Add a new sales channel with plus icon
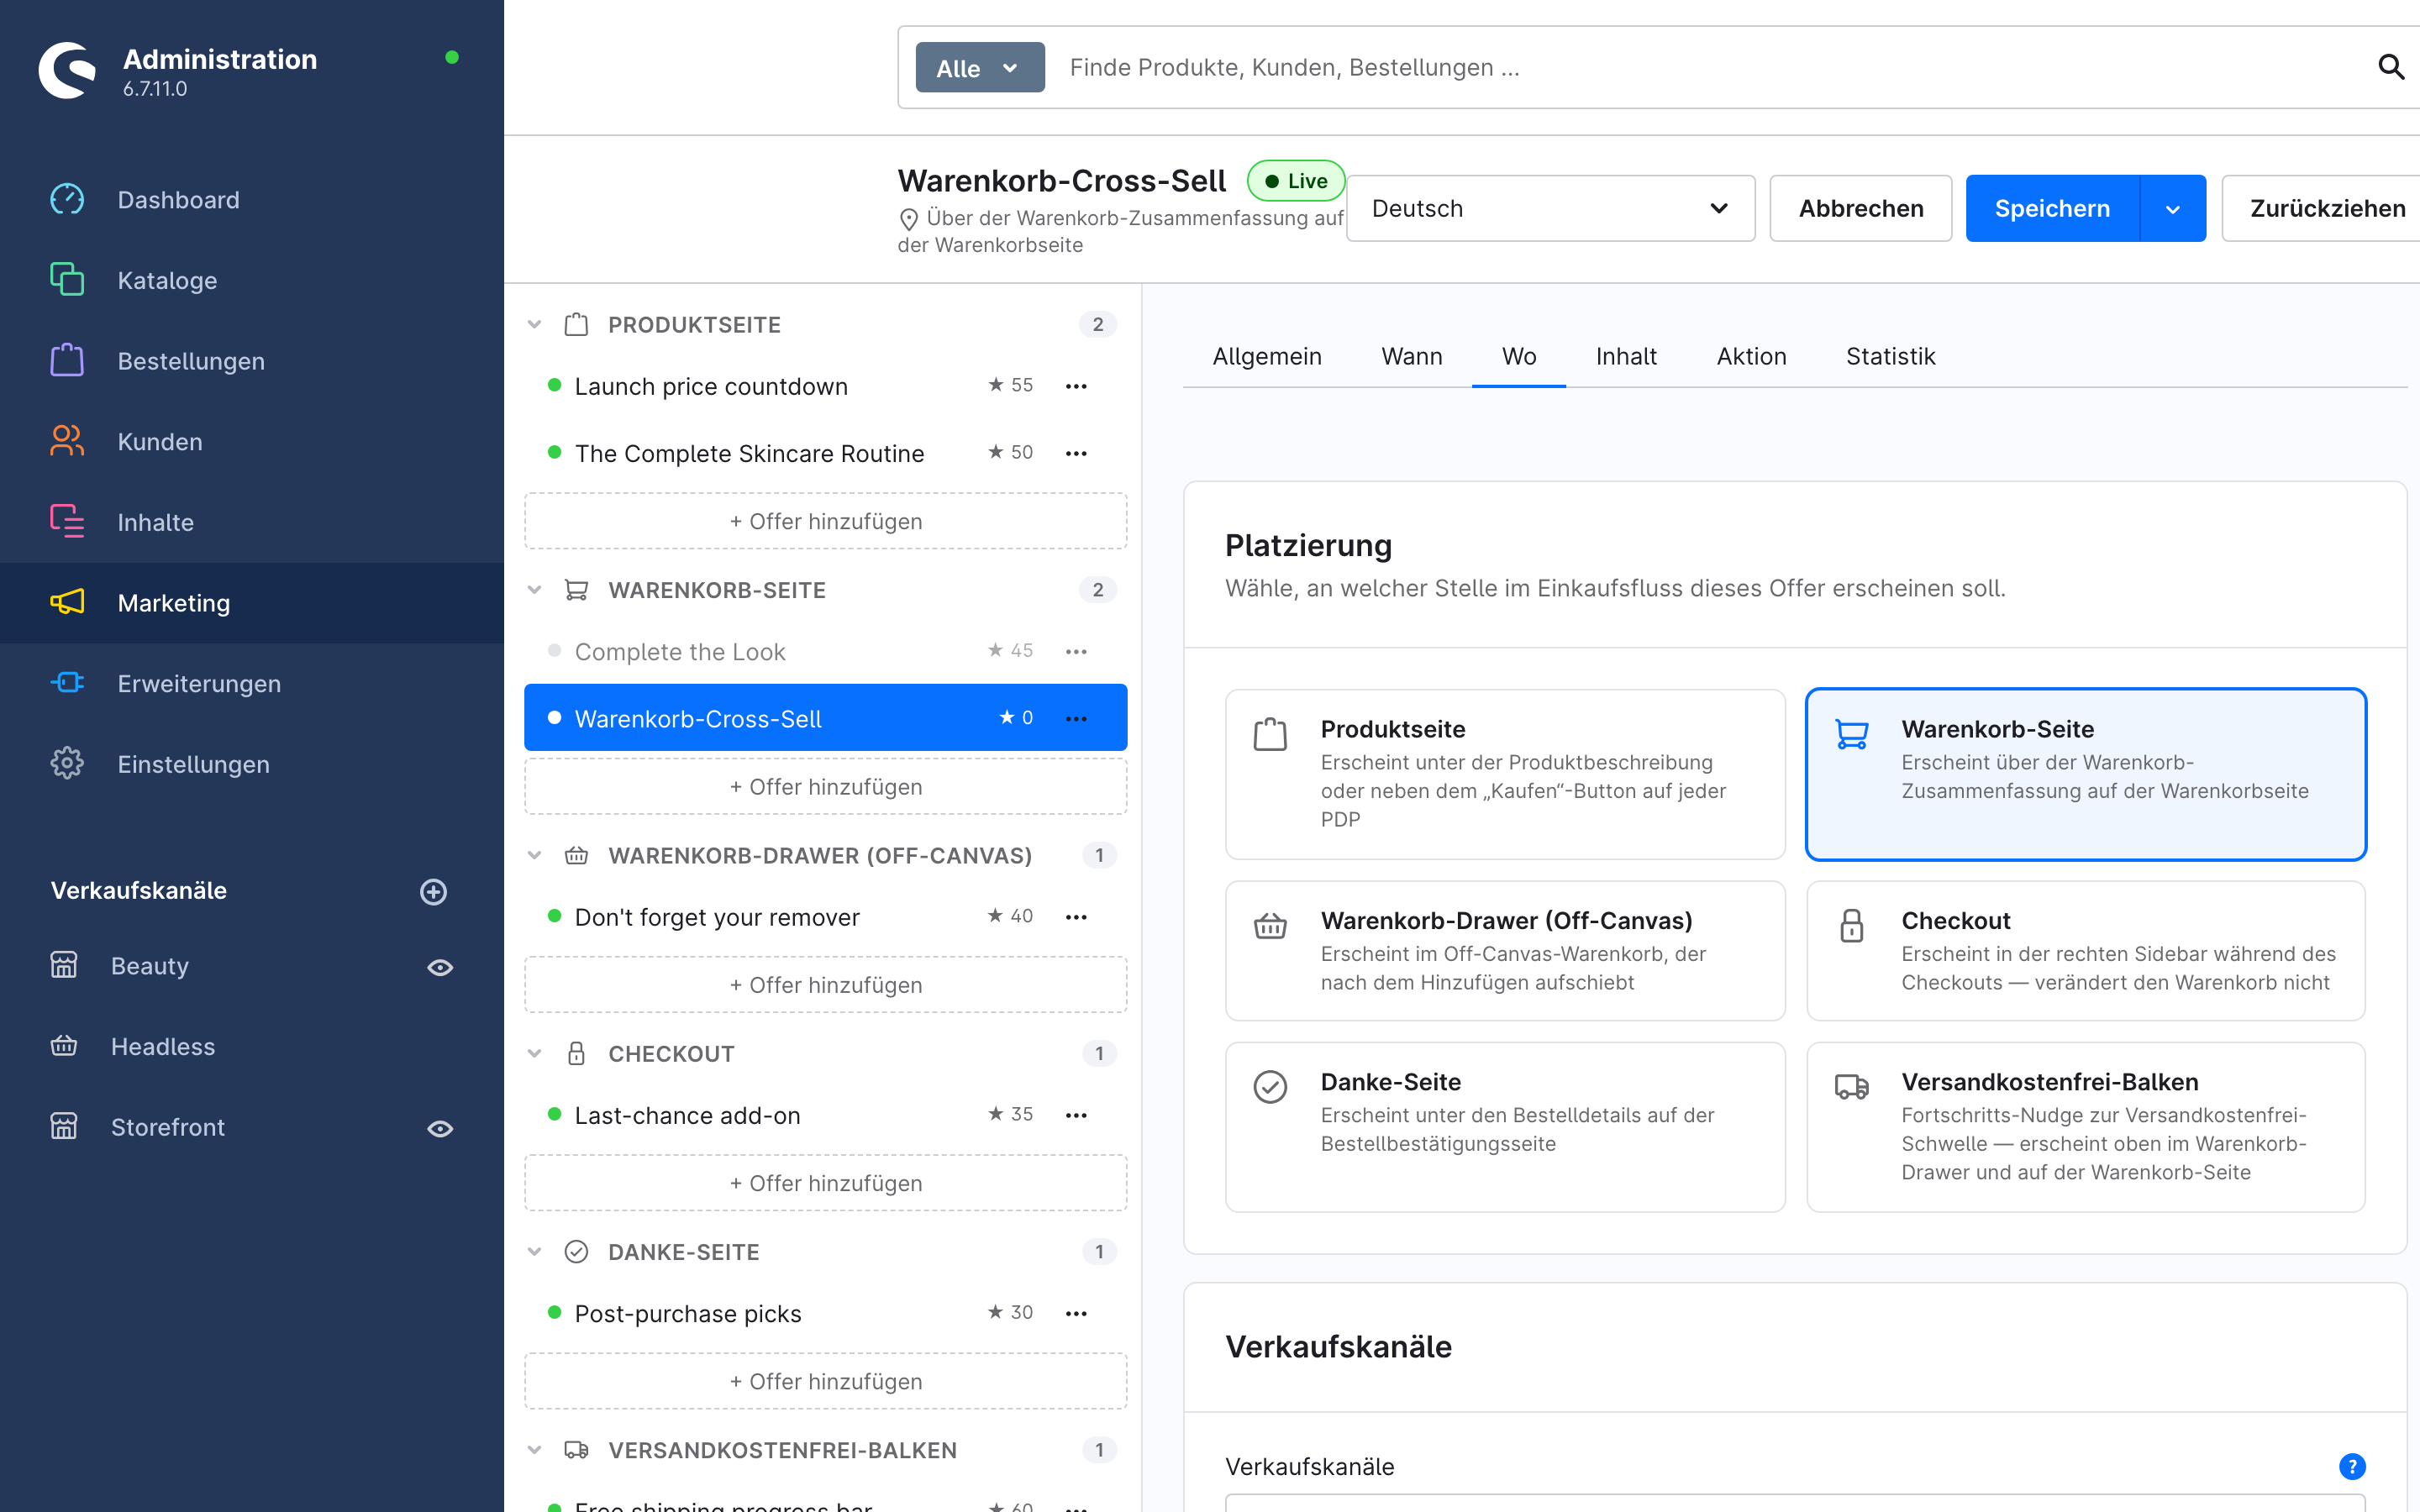 pos(433,891)
